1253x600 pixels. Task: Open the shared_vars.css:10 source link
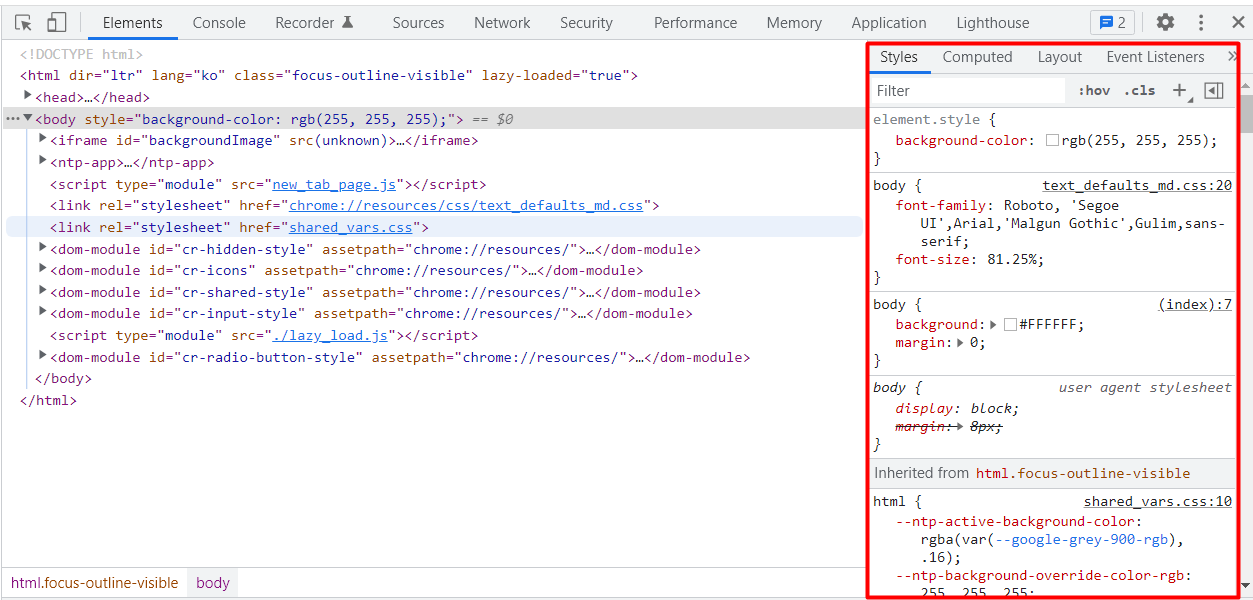[x=1158, y=501]
